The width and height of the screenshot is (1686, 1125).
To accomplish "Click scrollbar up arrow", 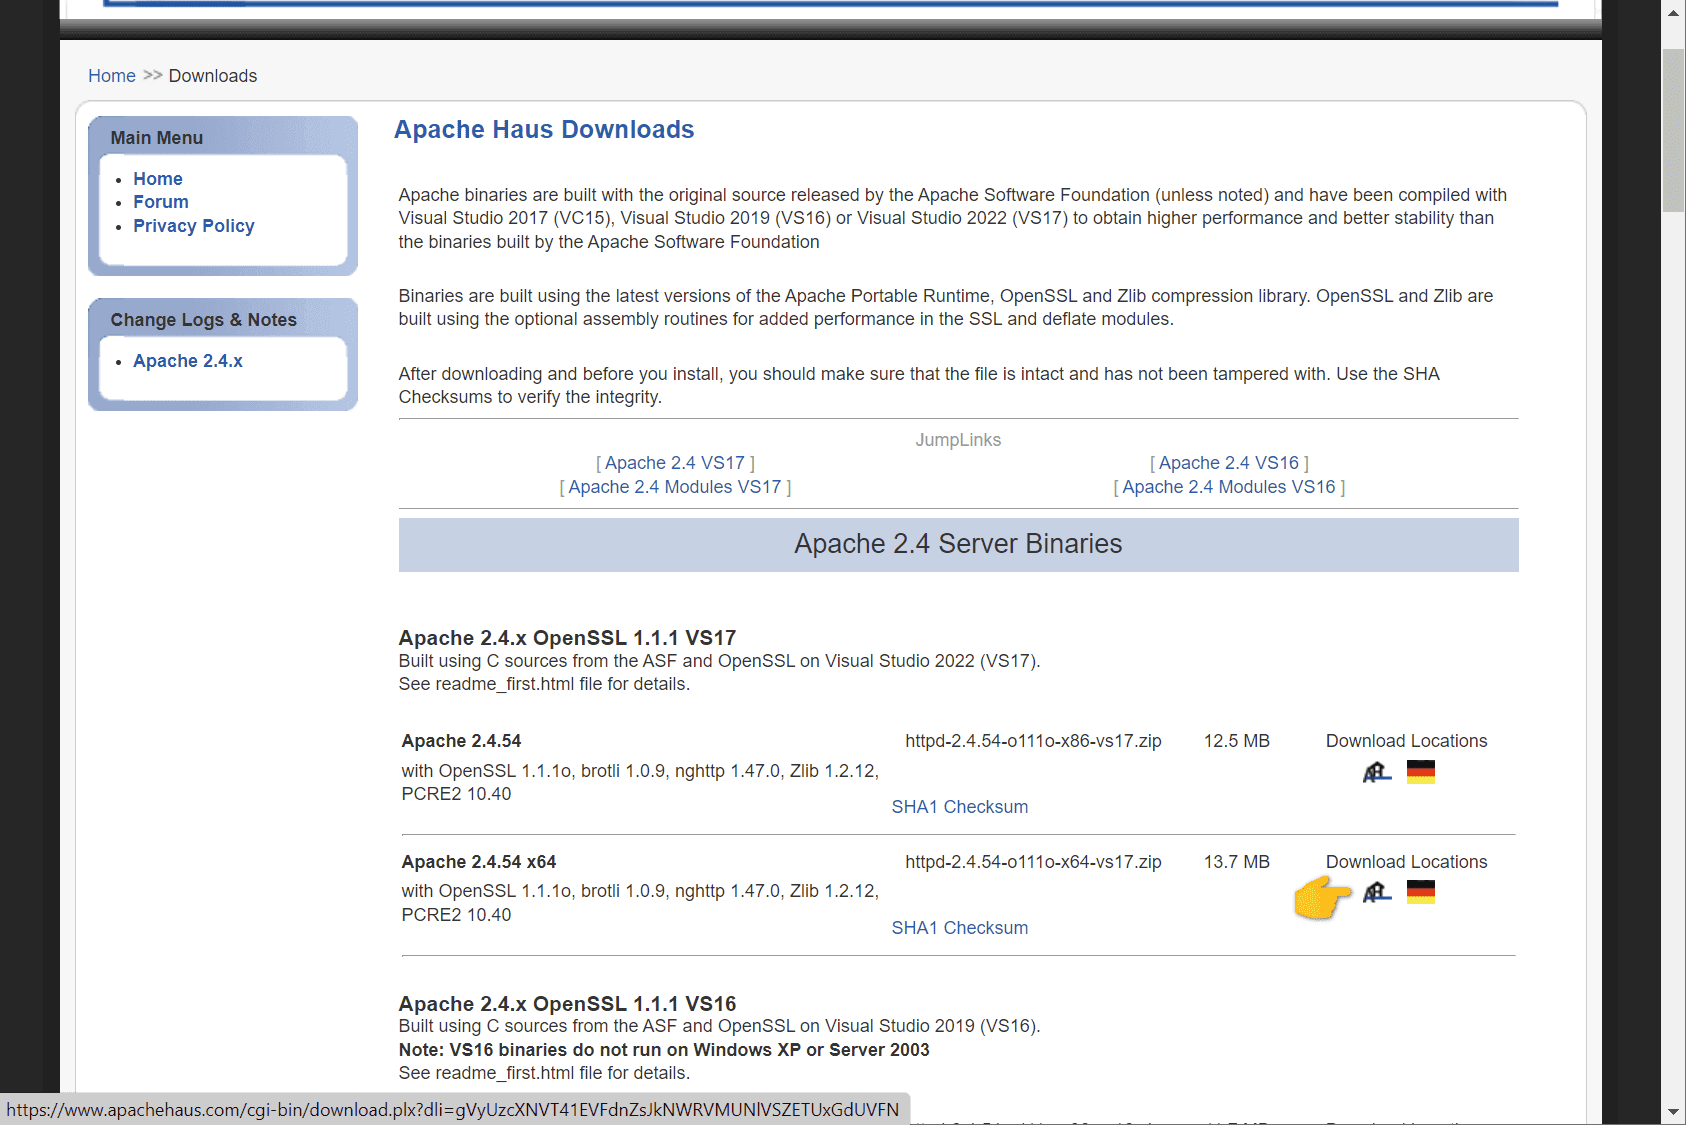I will point(1674,12).
